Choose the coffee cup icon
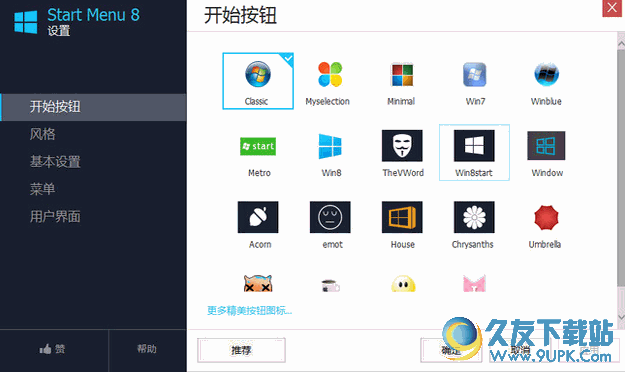The width and height of the screenshot is (625, 372). (x=330, y=285)
